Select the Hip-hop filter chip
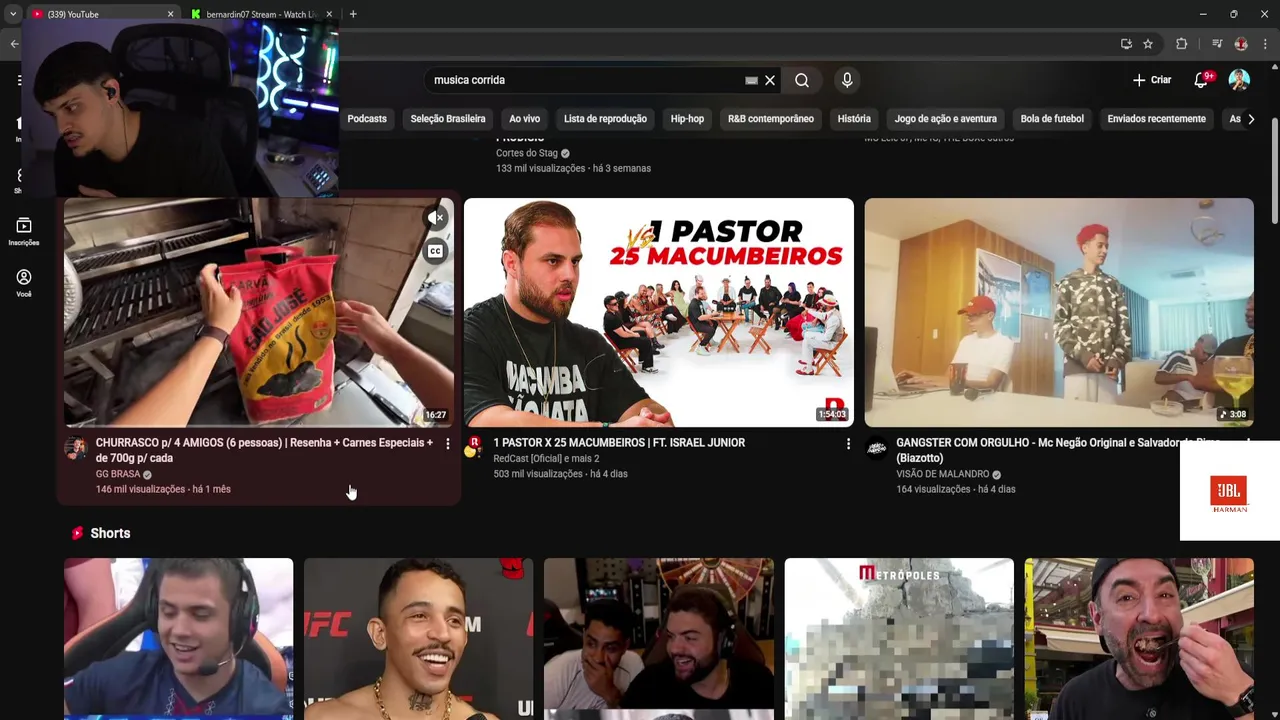This screenshot has width=1280, height=720. pyautogui.click(x=687, y=119)
